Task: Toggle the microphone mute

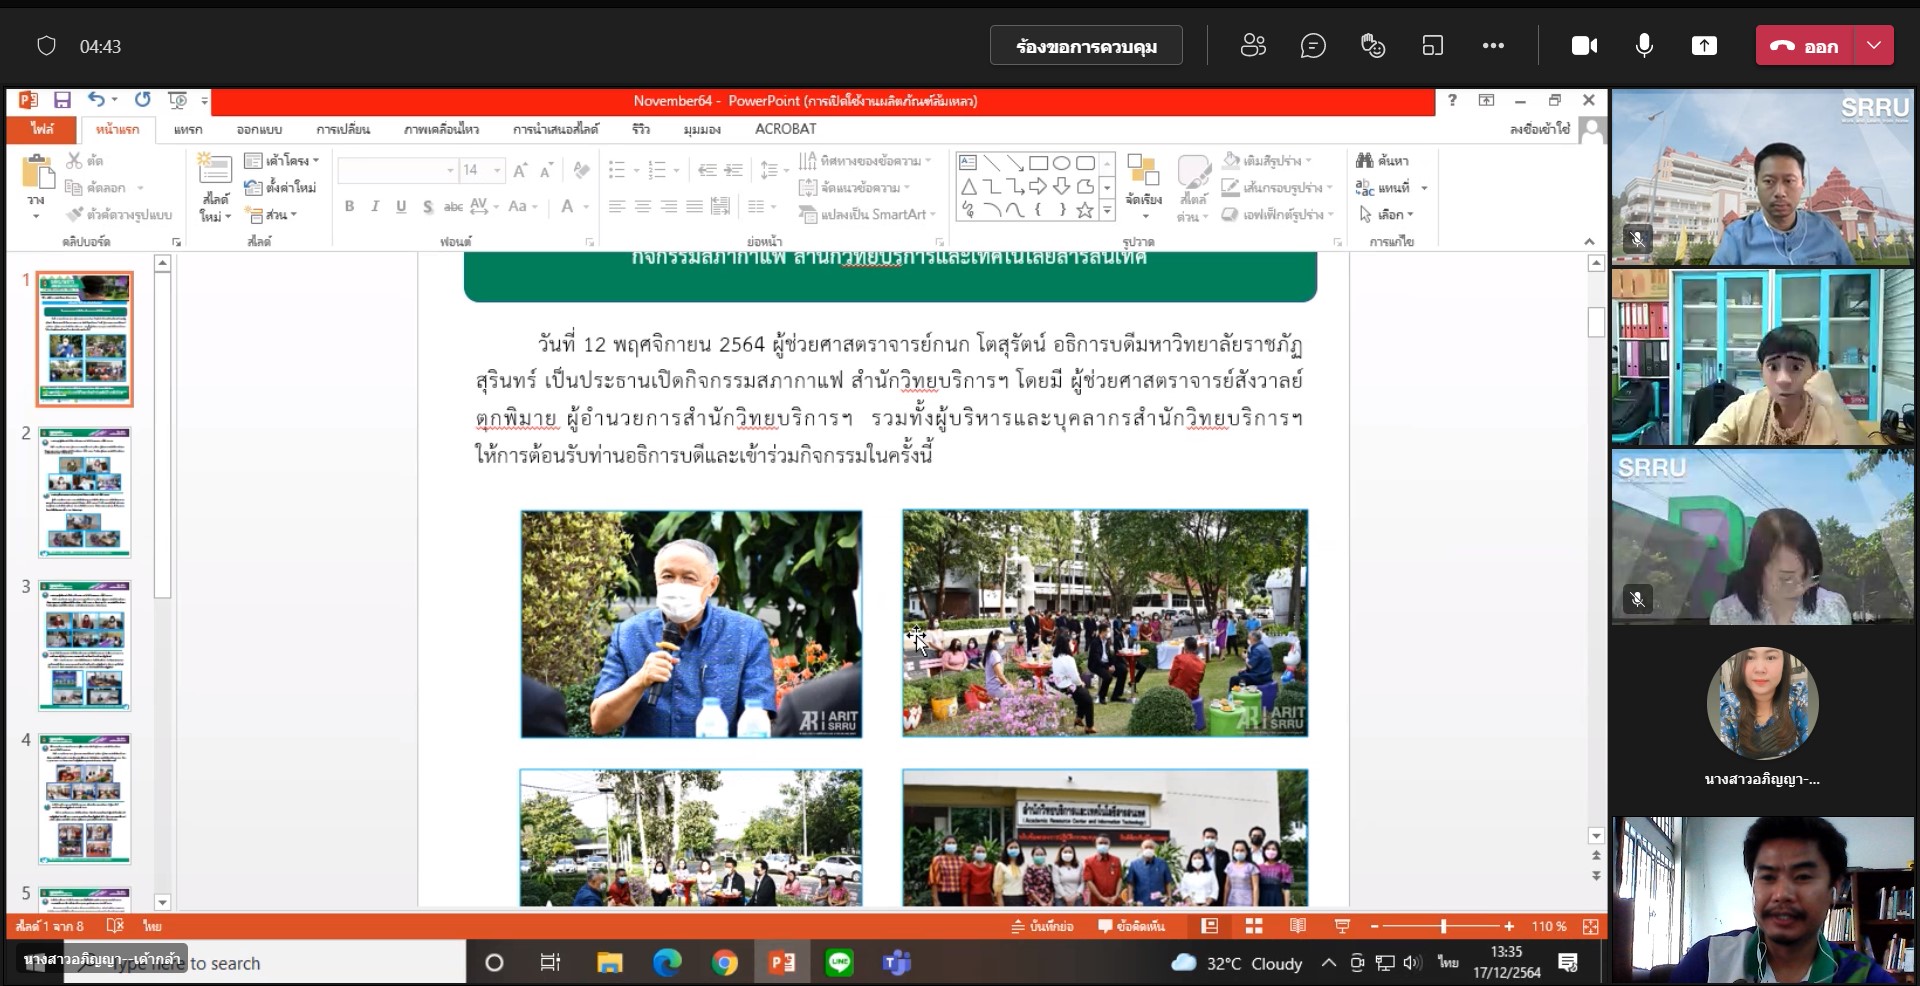Action: (x=1644, y=46)
